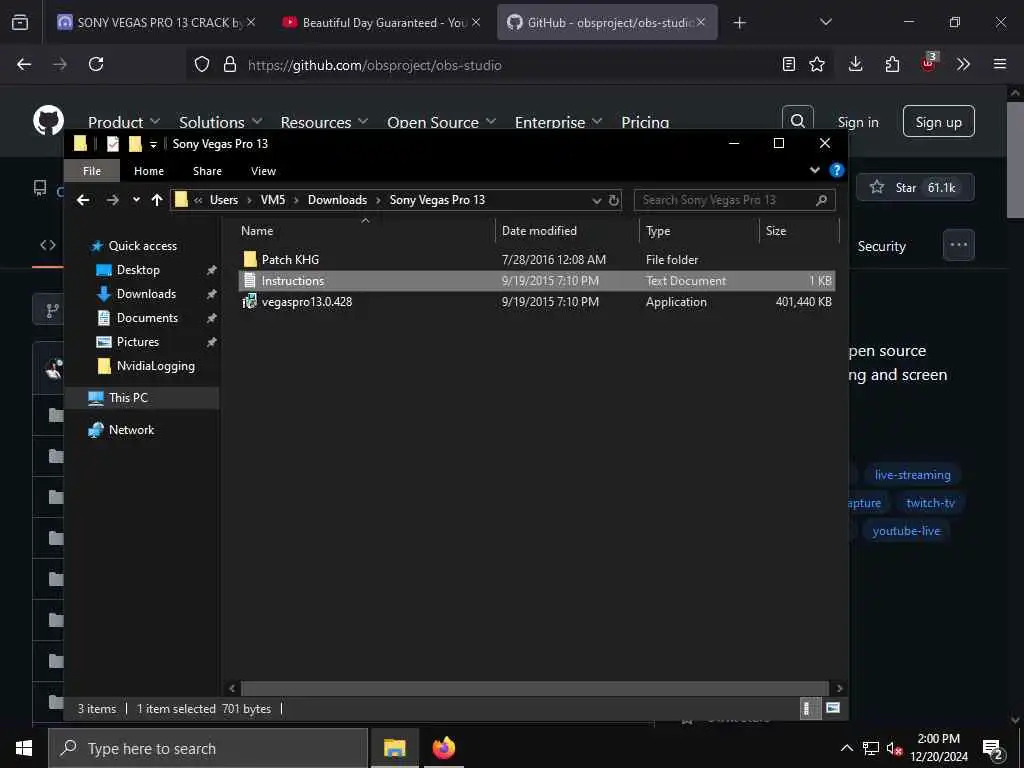Customize Quick Access Toolbar dropdown
This screenshot has height=768, width=1024.
153,144
